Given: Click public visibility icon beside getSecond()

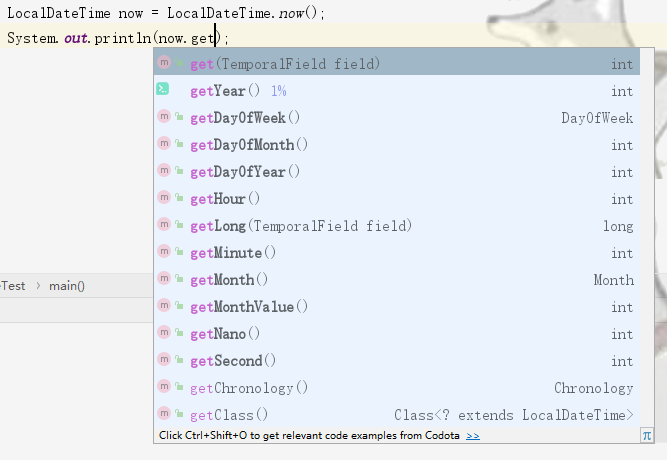Looking at the screenshot, I should 180,360.
